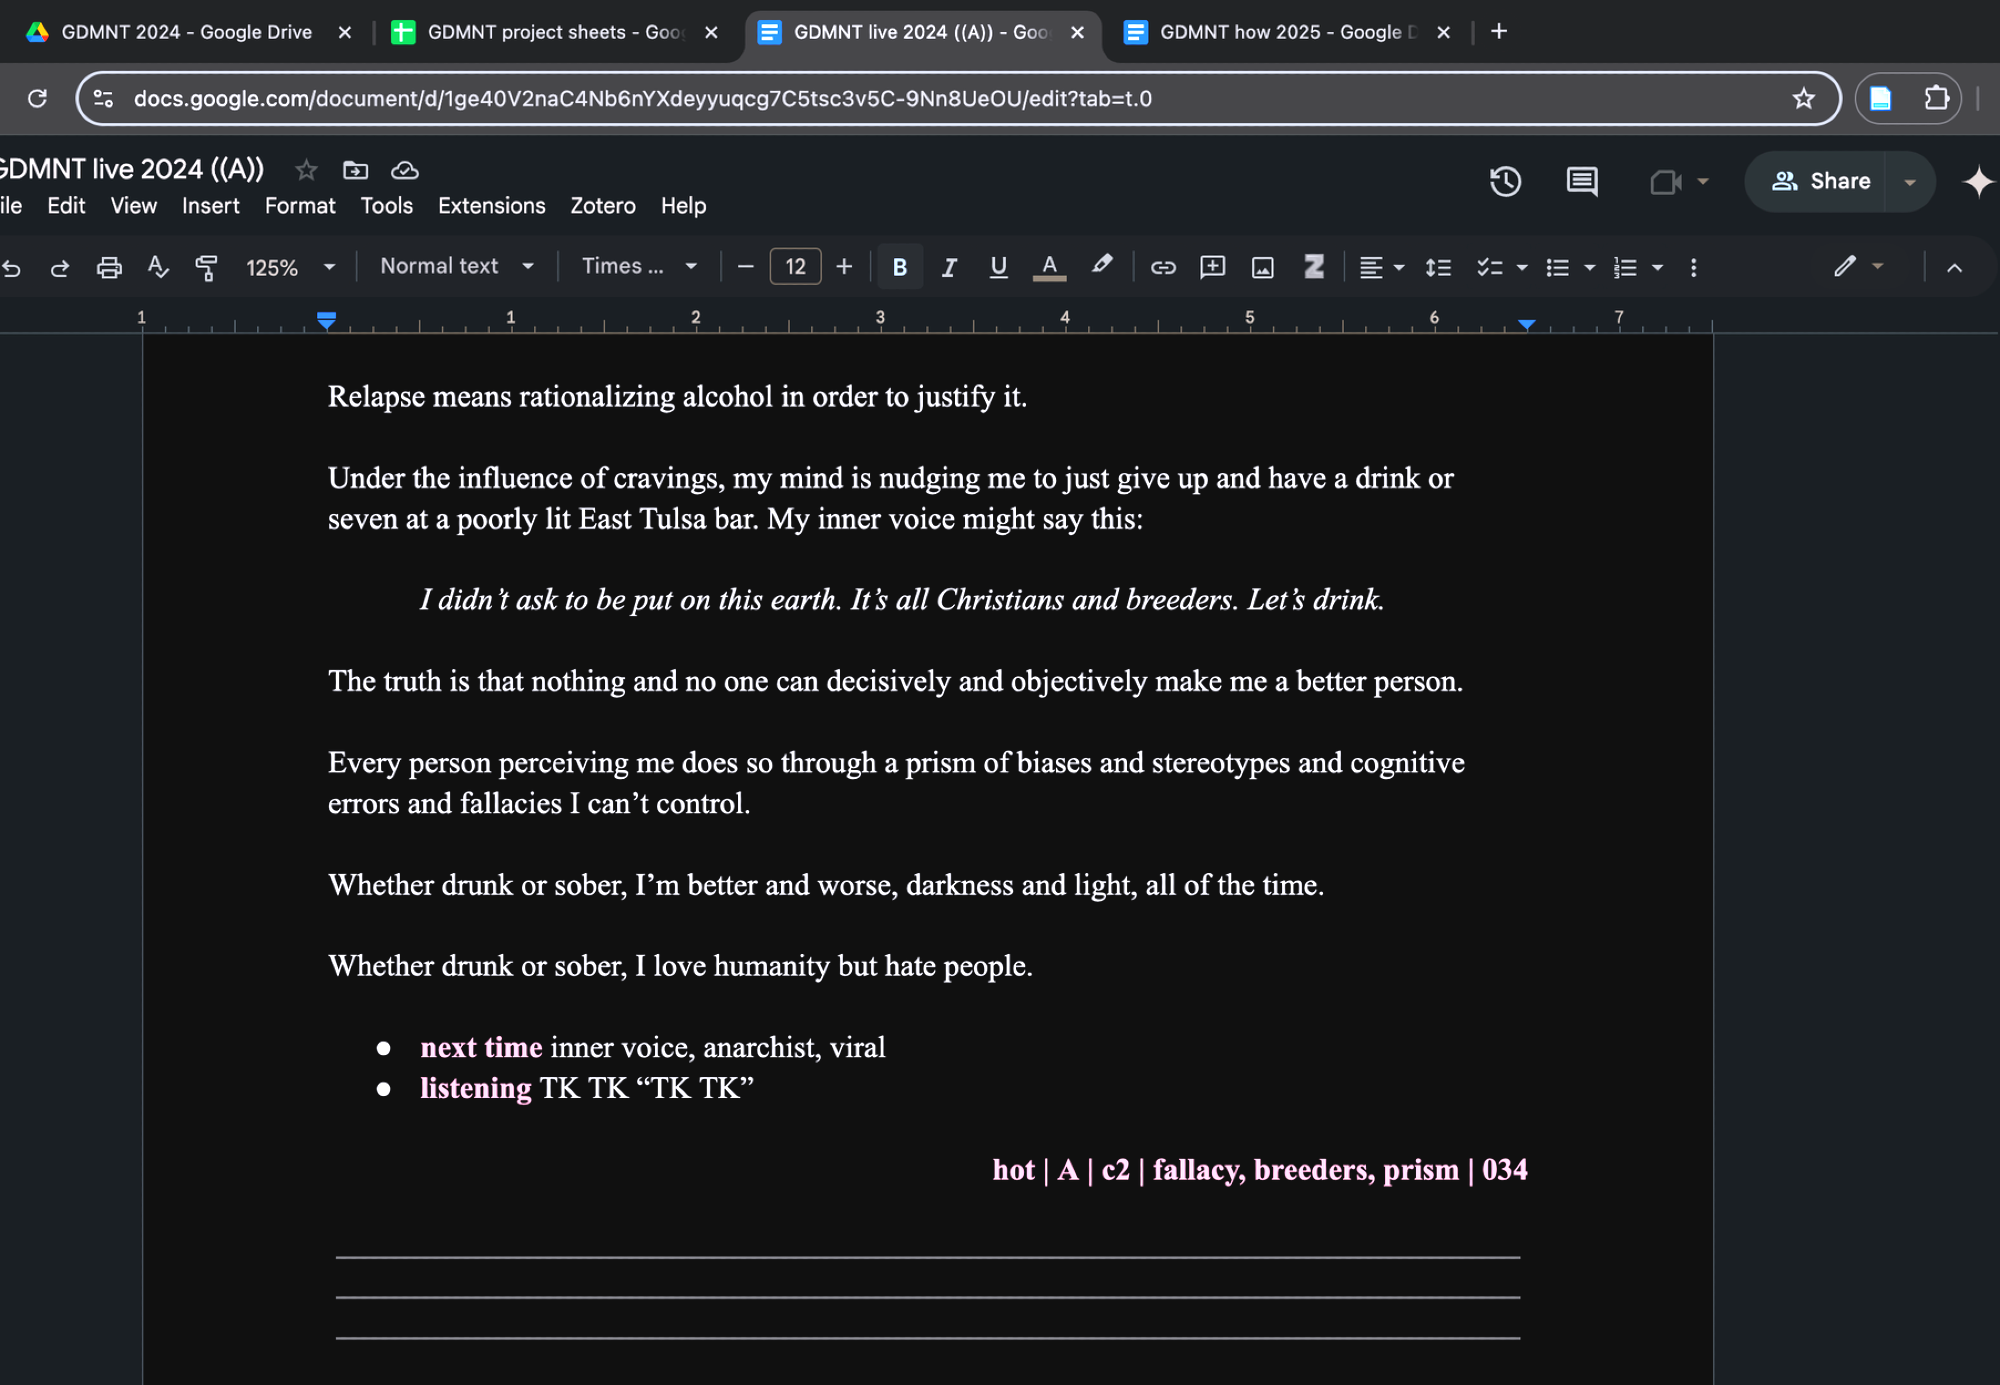Select the paint format tool
This screenshot has height=1385, width=2000.
coord(206,267)
